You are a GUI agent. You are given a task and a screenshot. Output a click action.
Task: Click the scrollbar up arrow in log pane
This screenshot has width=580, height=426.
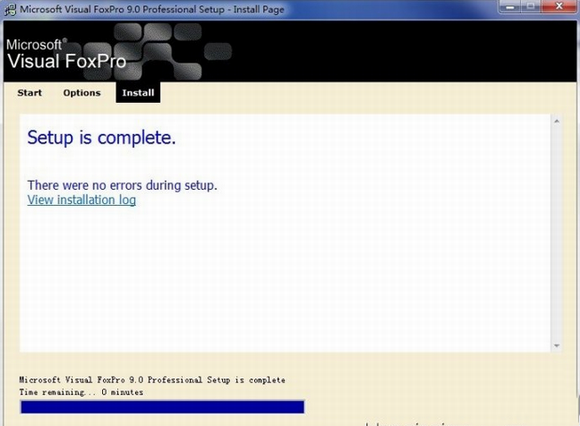tap(556, 121)
